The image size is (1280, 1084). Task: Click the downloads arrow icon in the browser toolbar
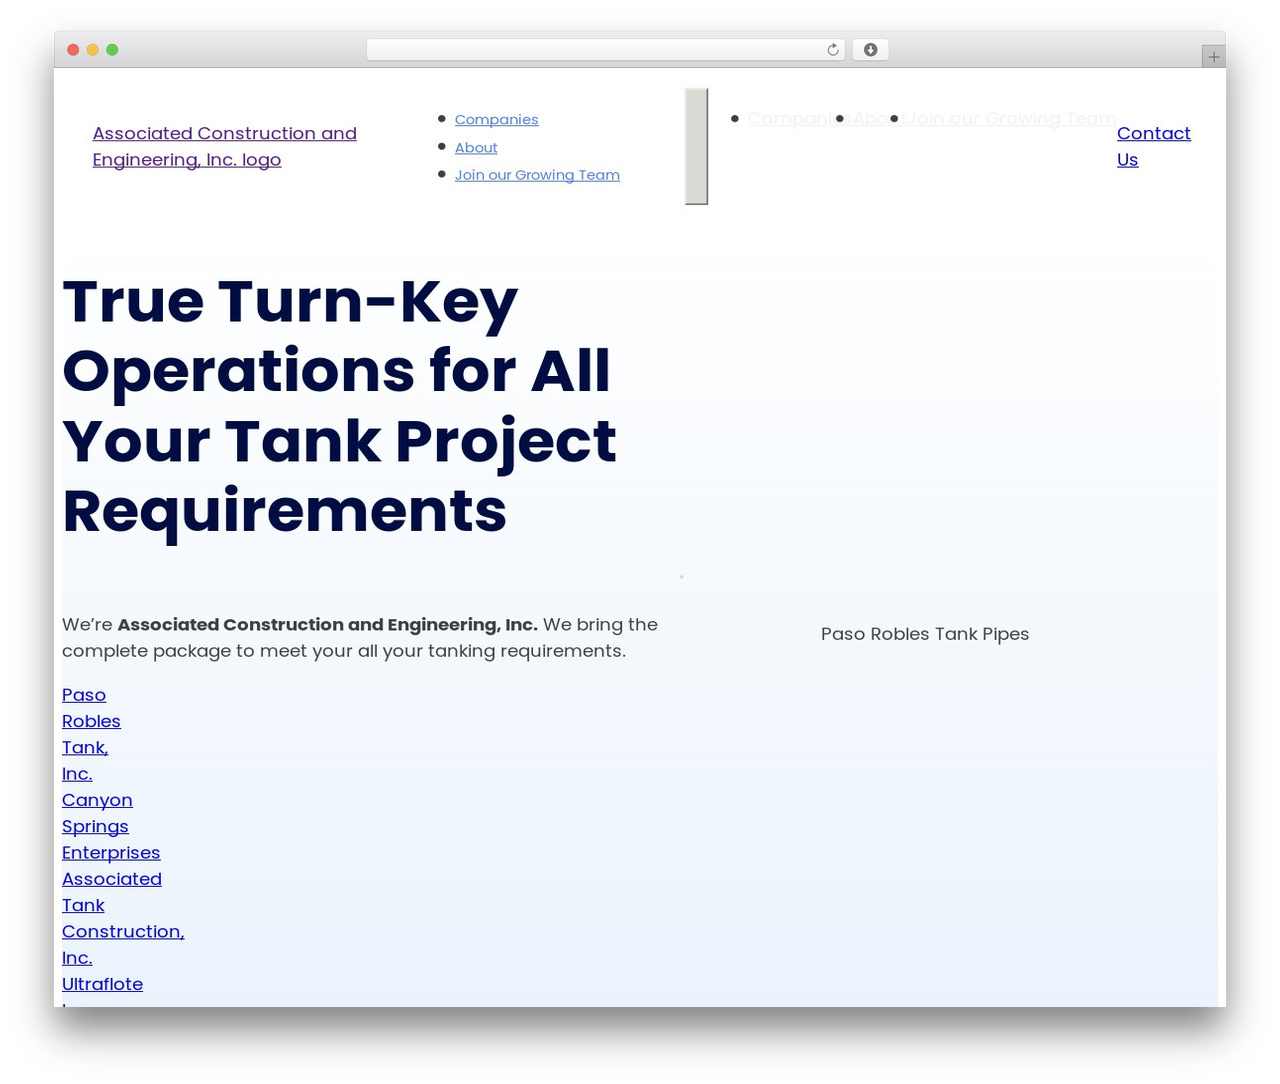(870, 50)
